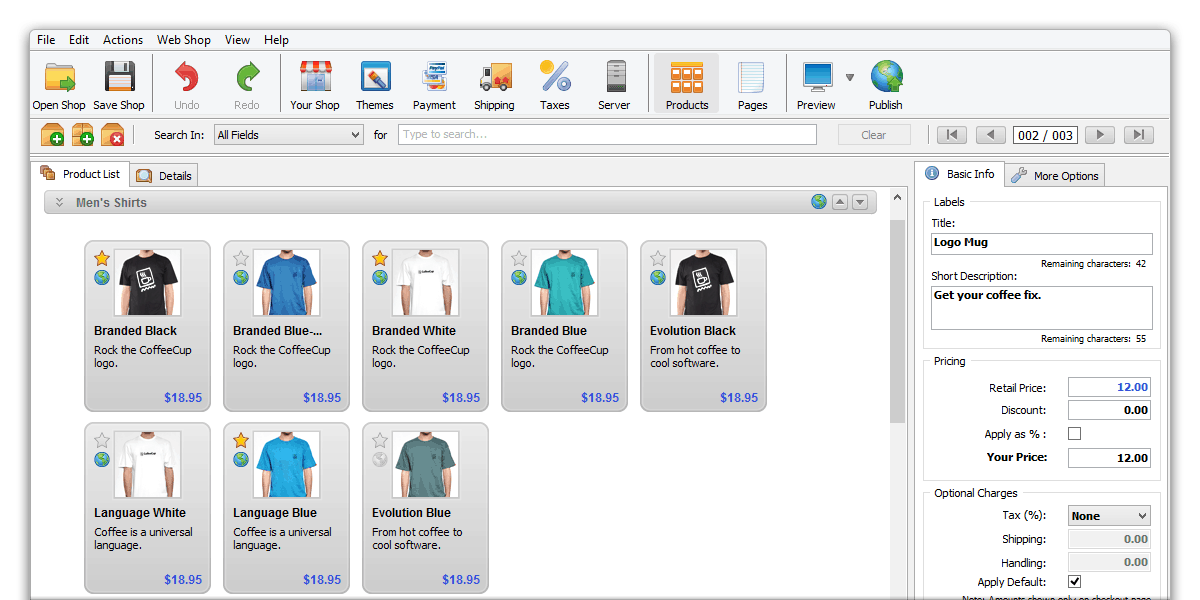1200x600 pixels.
Task: Open the Pages section
Action: (x=752, y=84)
